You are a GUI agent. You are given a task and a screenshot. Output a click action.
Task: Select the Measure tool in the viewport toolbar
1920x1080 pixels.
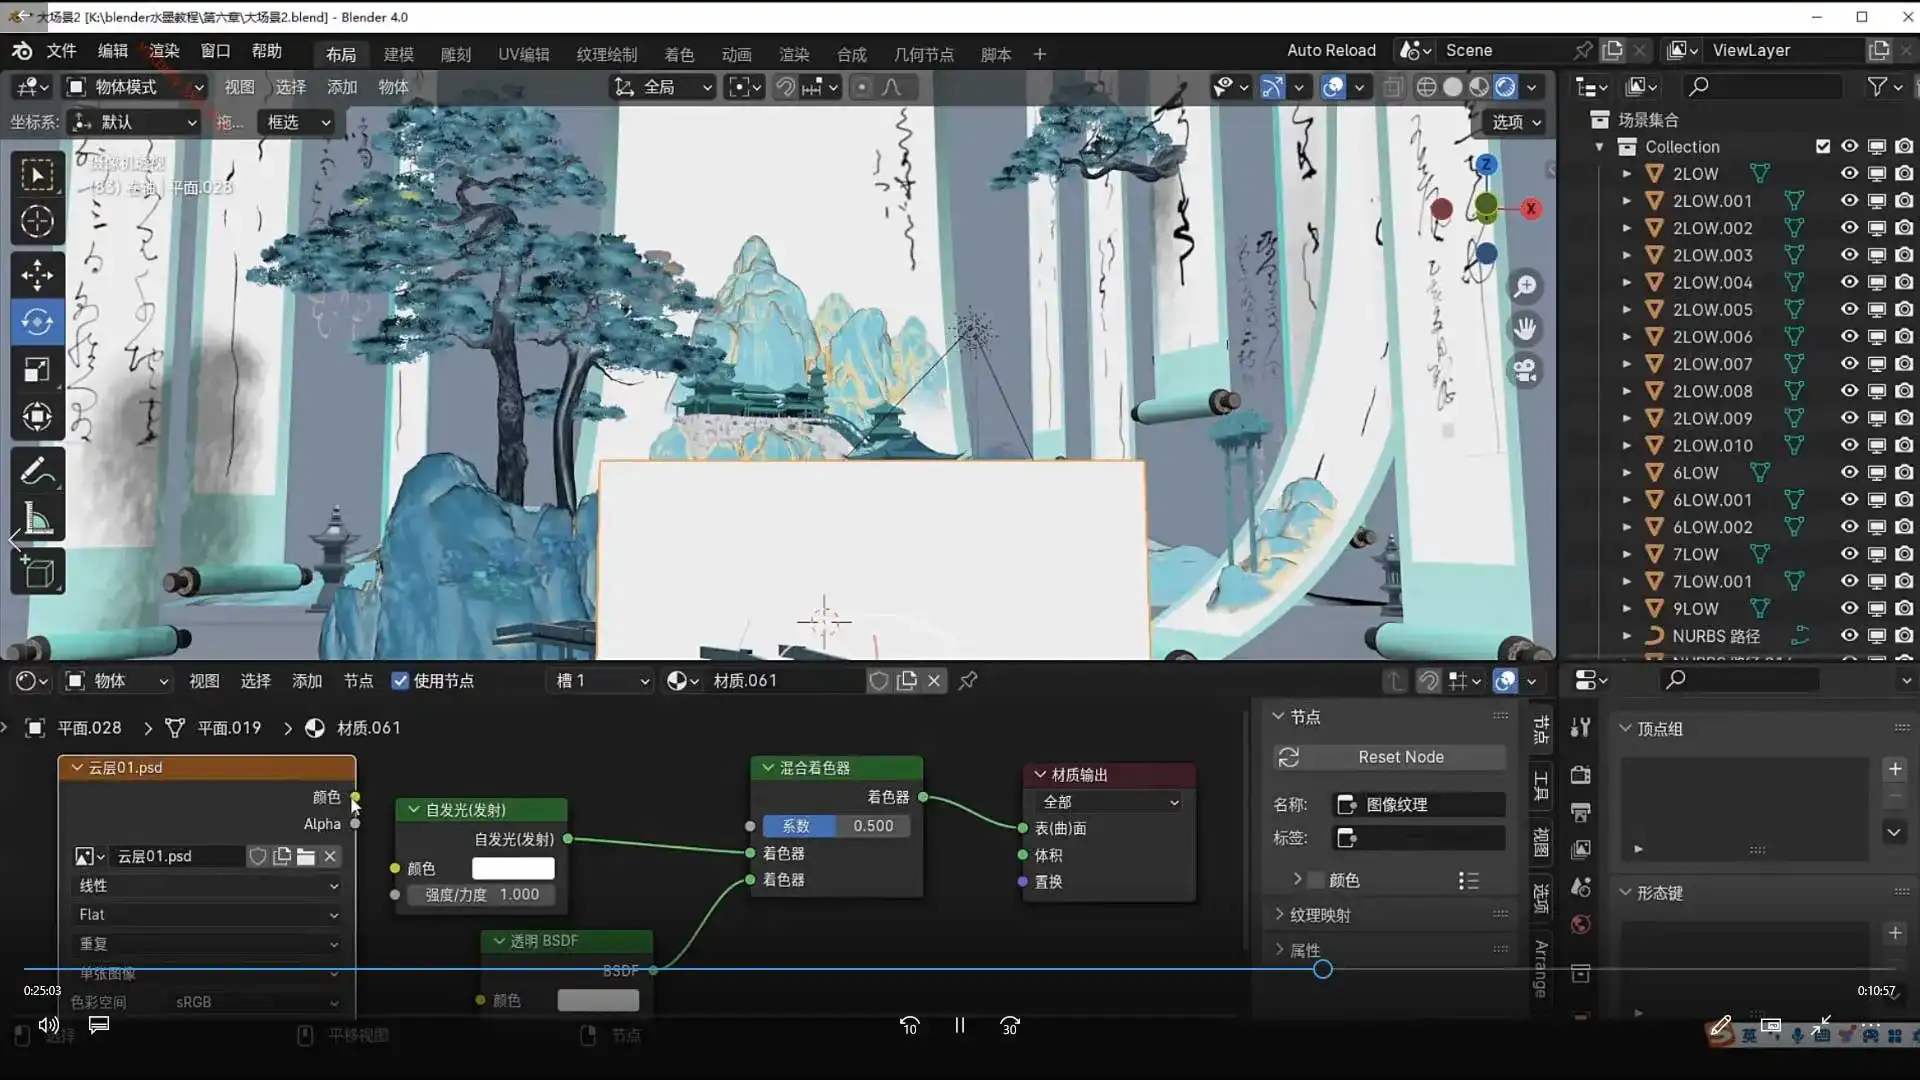[x=37, y=518]
